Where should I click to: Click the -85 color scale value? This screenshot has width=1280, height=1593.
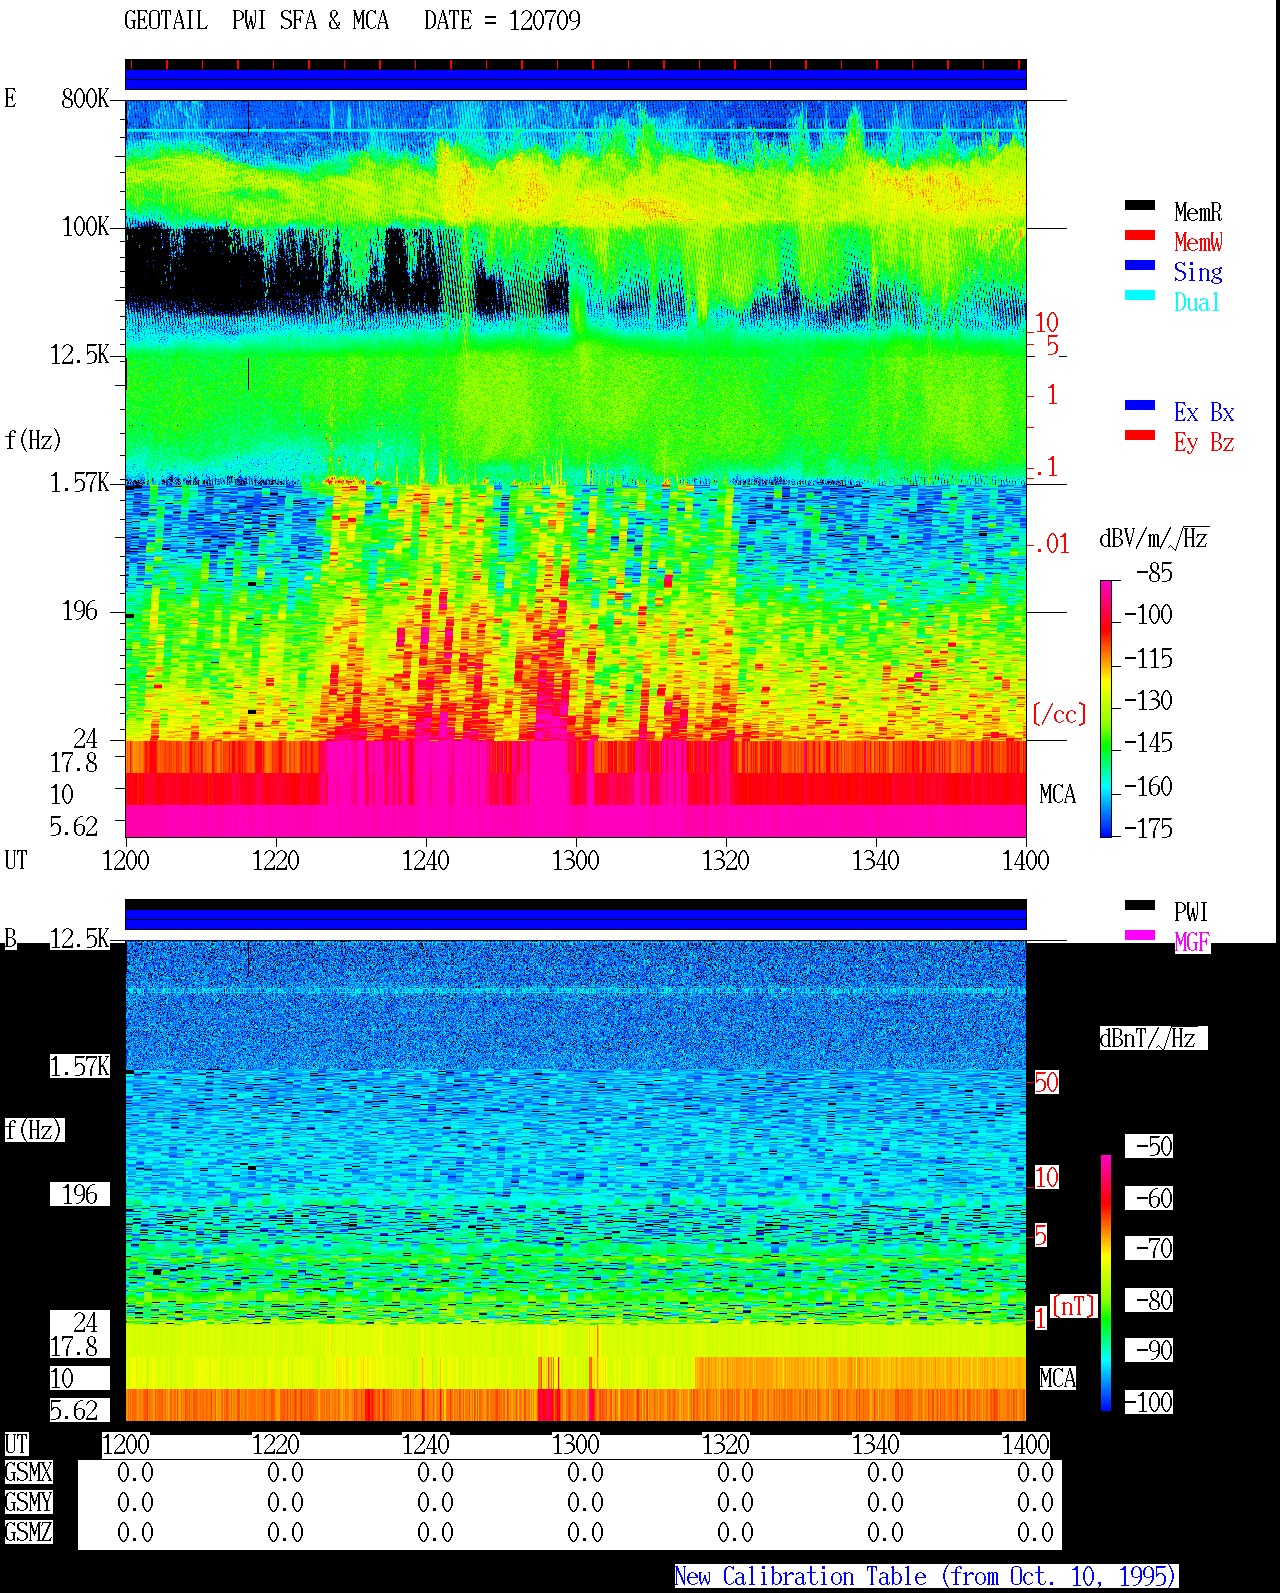pos(1154,573)
